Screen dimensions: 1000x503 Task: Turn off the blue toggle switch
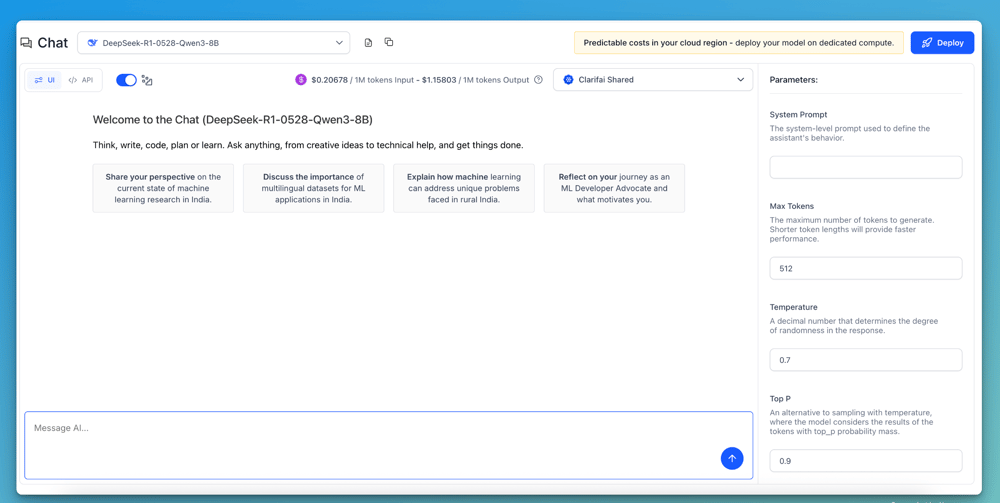126,80
